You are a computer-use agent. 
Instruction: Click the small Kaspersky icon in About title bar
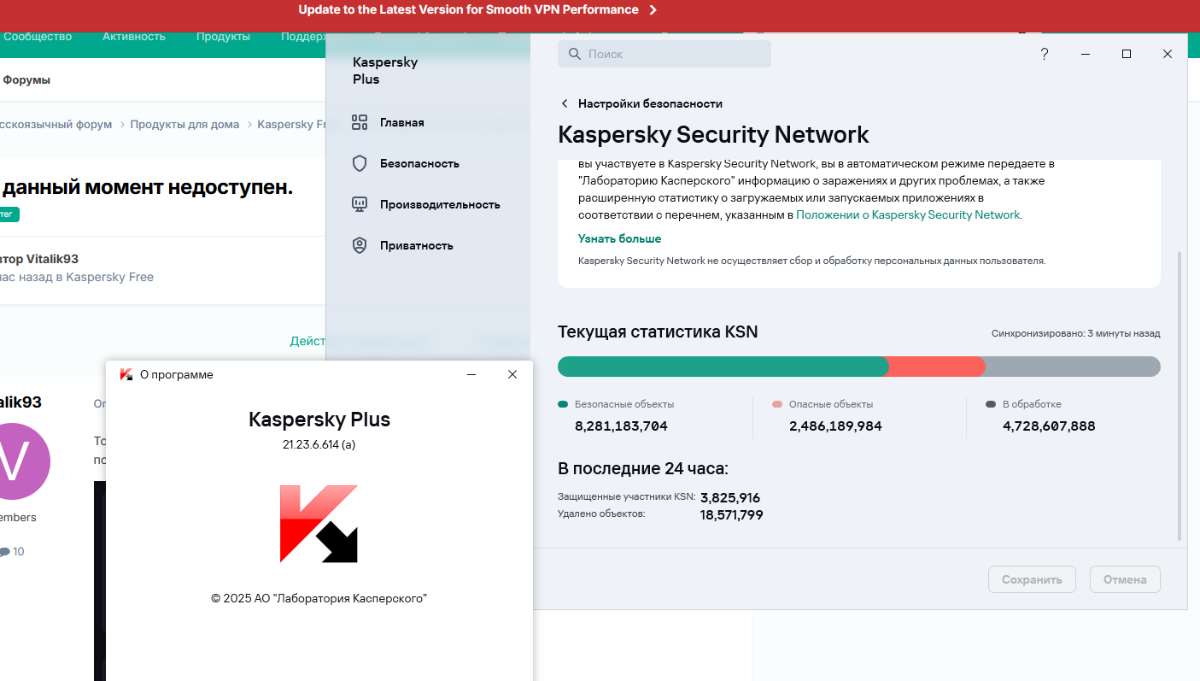(x=126, y=374)
